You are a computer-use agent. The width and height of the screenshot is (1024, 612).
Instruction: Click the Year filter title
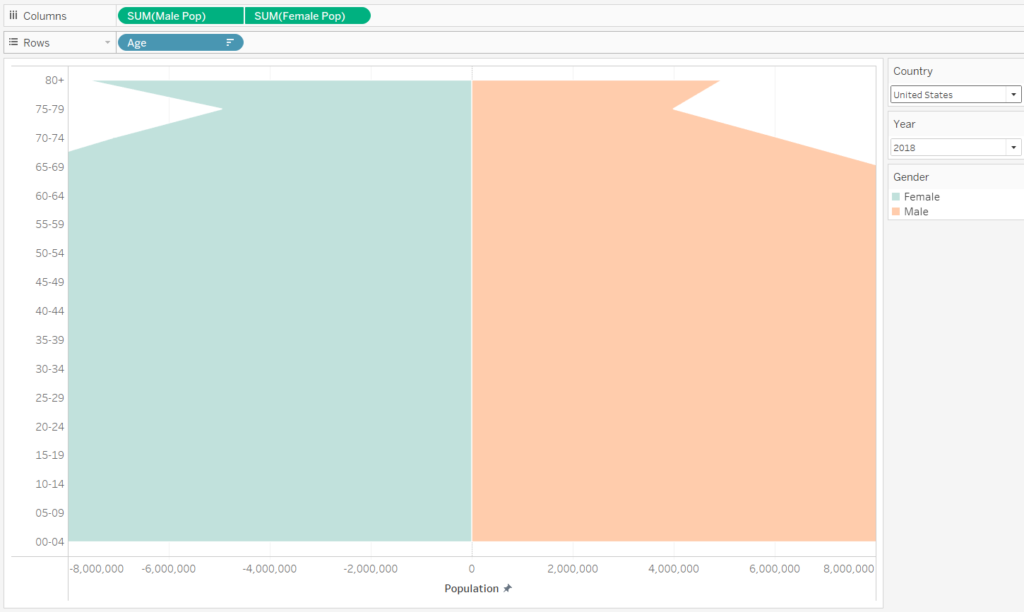(x=904, y=124)
